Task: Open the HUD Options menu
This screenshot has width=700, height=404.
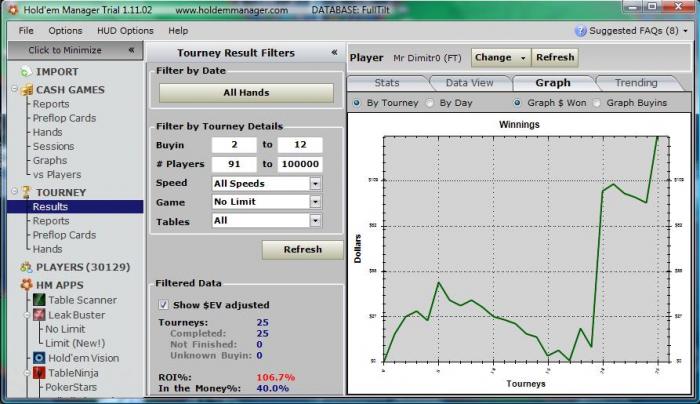Action: [123, 31]
